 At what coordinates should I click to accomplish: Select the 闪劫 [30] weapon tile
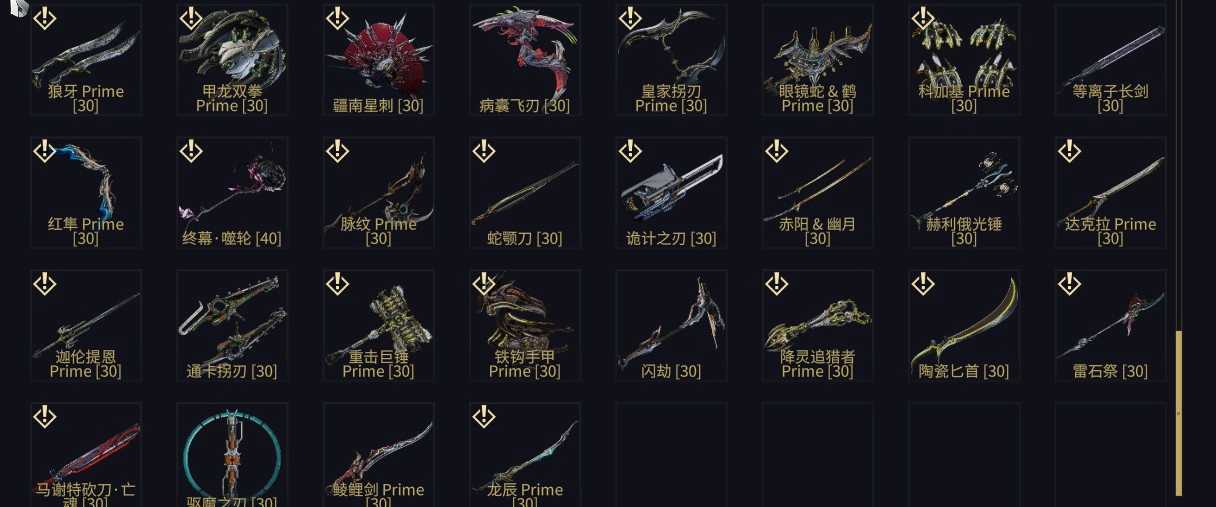tap(671, 325)
